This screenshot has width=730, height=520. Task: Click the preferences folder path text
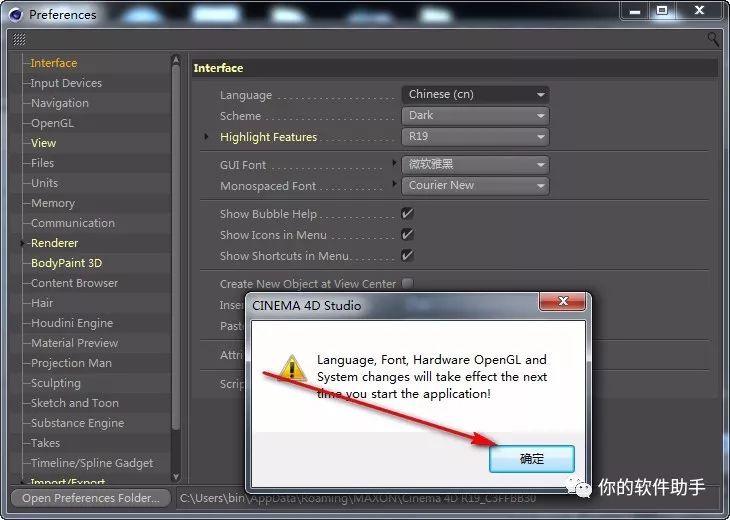click(358, 499)
